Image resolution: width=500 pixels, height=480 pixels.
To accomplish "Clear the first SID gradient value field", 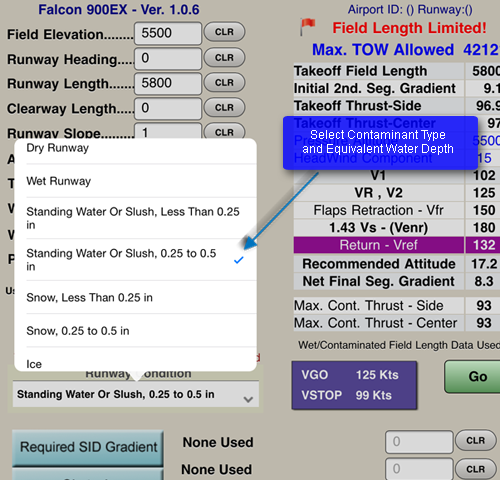I will [x=476, y=441].
